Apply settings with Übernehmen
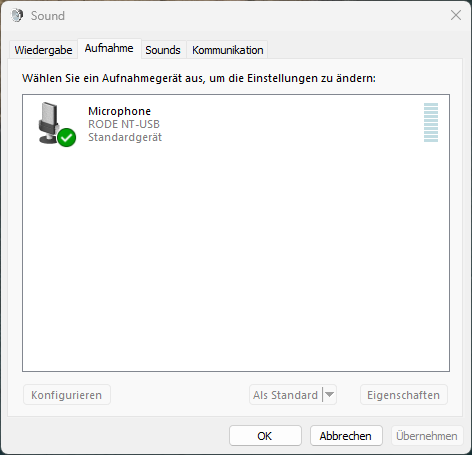 (x=427, y=436)
